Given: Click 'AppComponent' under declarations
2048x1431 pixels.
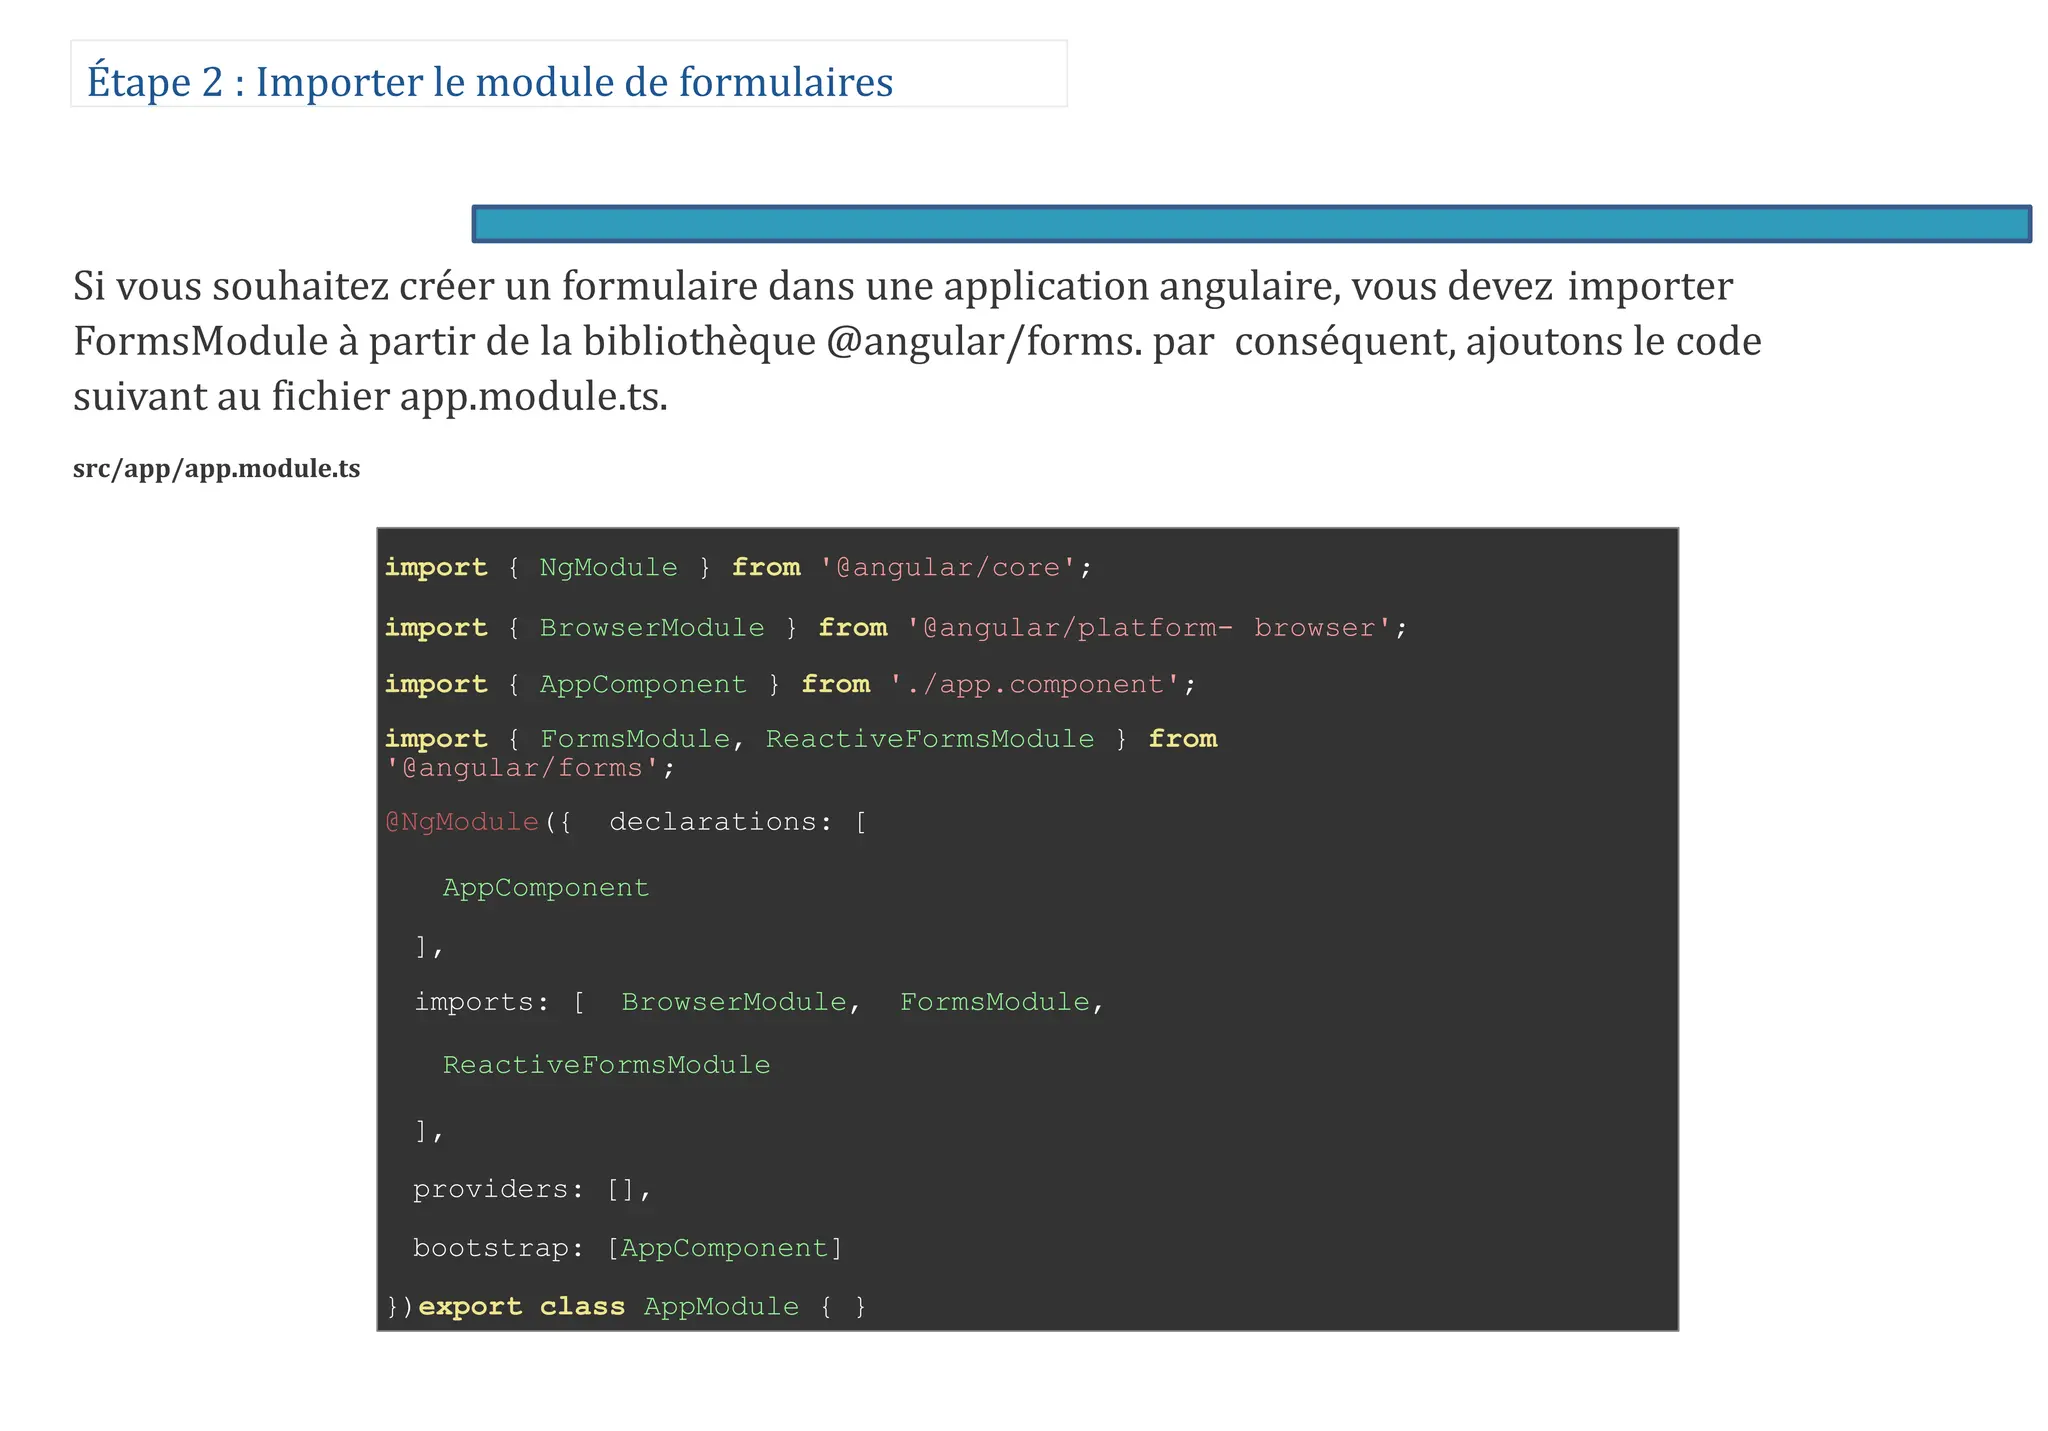Looking at the screenshot, I should coord(546,888).
